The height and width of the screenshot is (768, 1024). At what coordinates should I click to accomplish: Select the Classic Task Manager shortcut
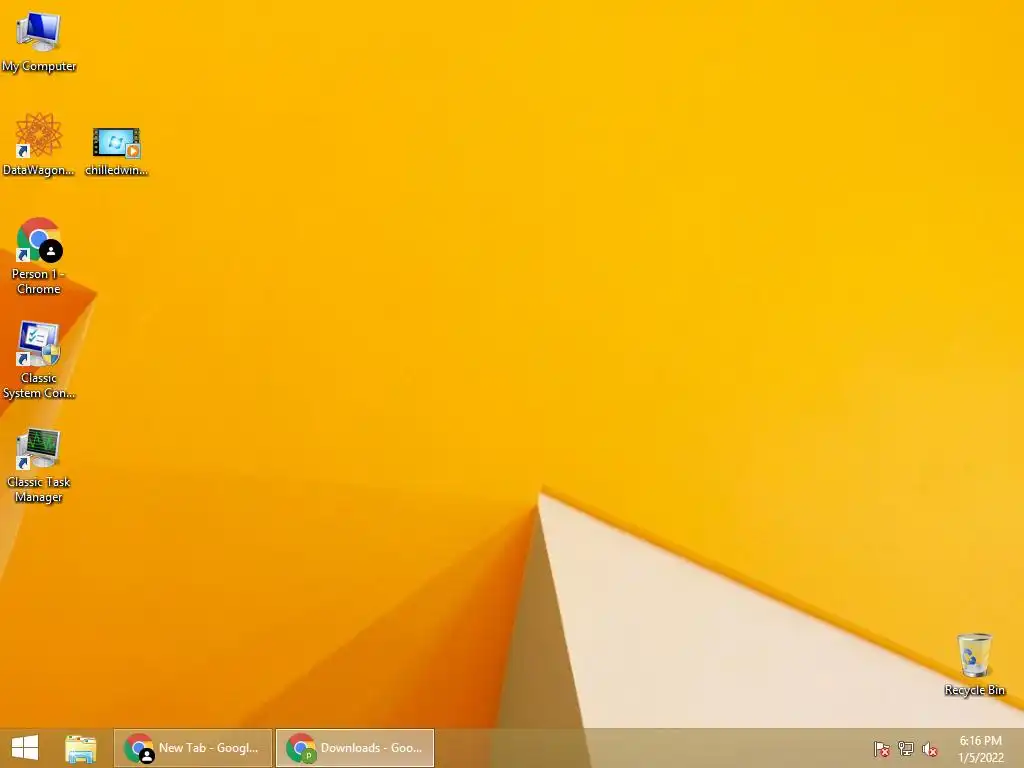pyautogui.click(x=39, y=465)
